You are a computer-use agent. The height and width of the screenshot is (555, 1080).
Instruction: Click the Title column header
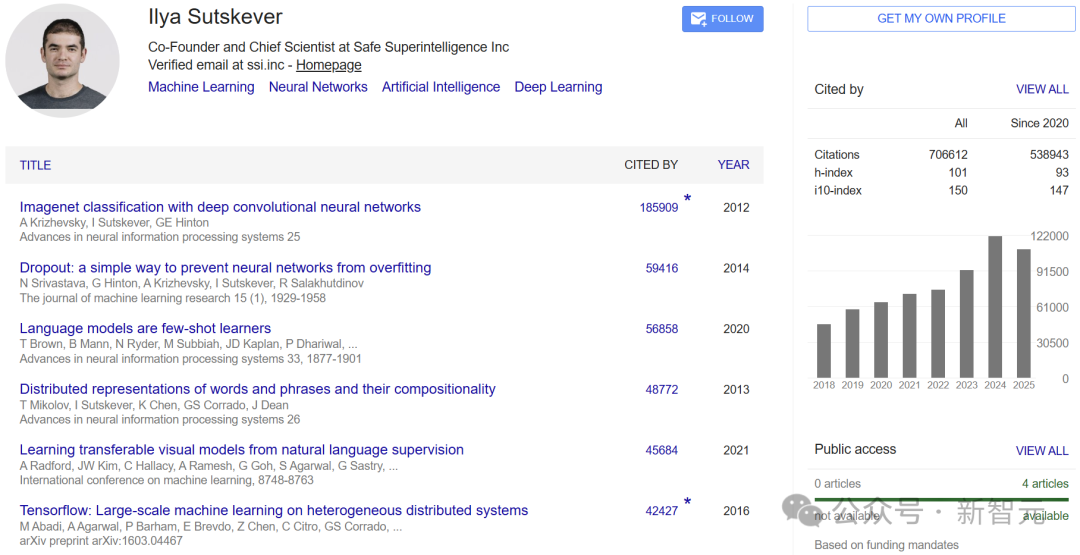(x=35, y=165)
